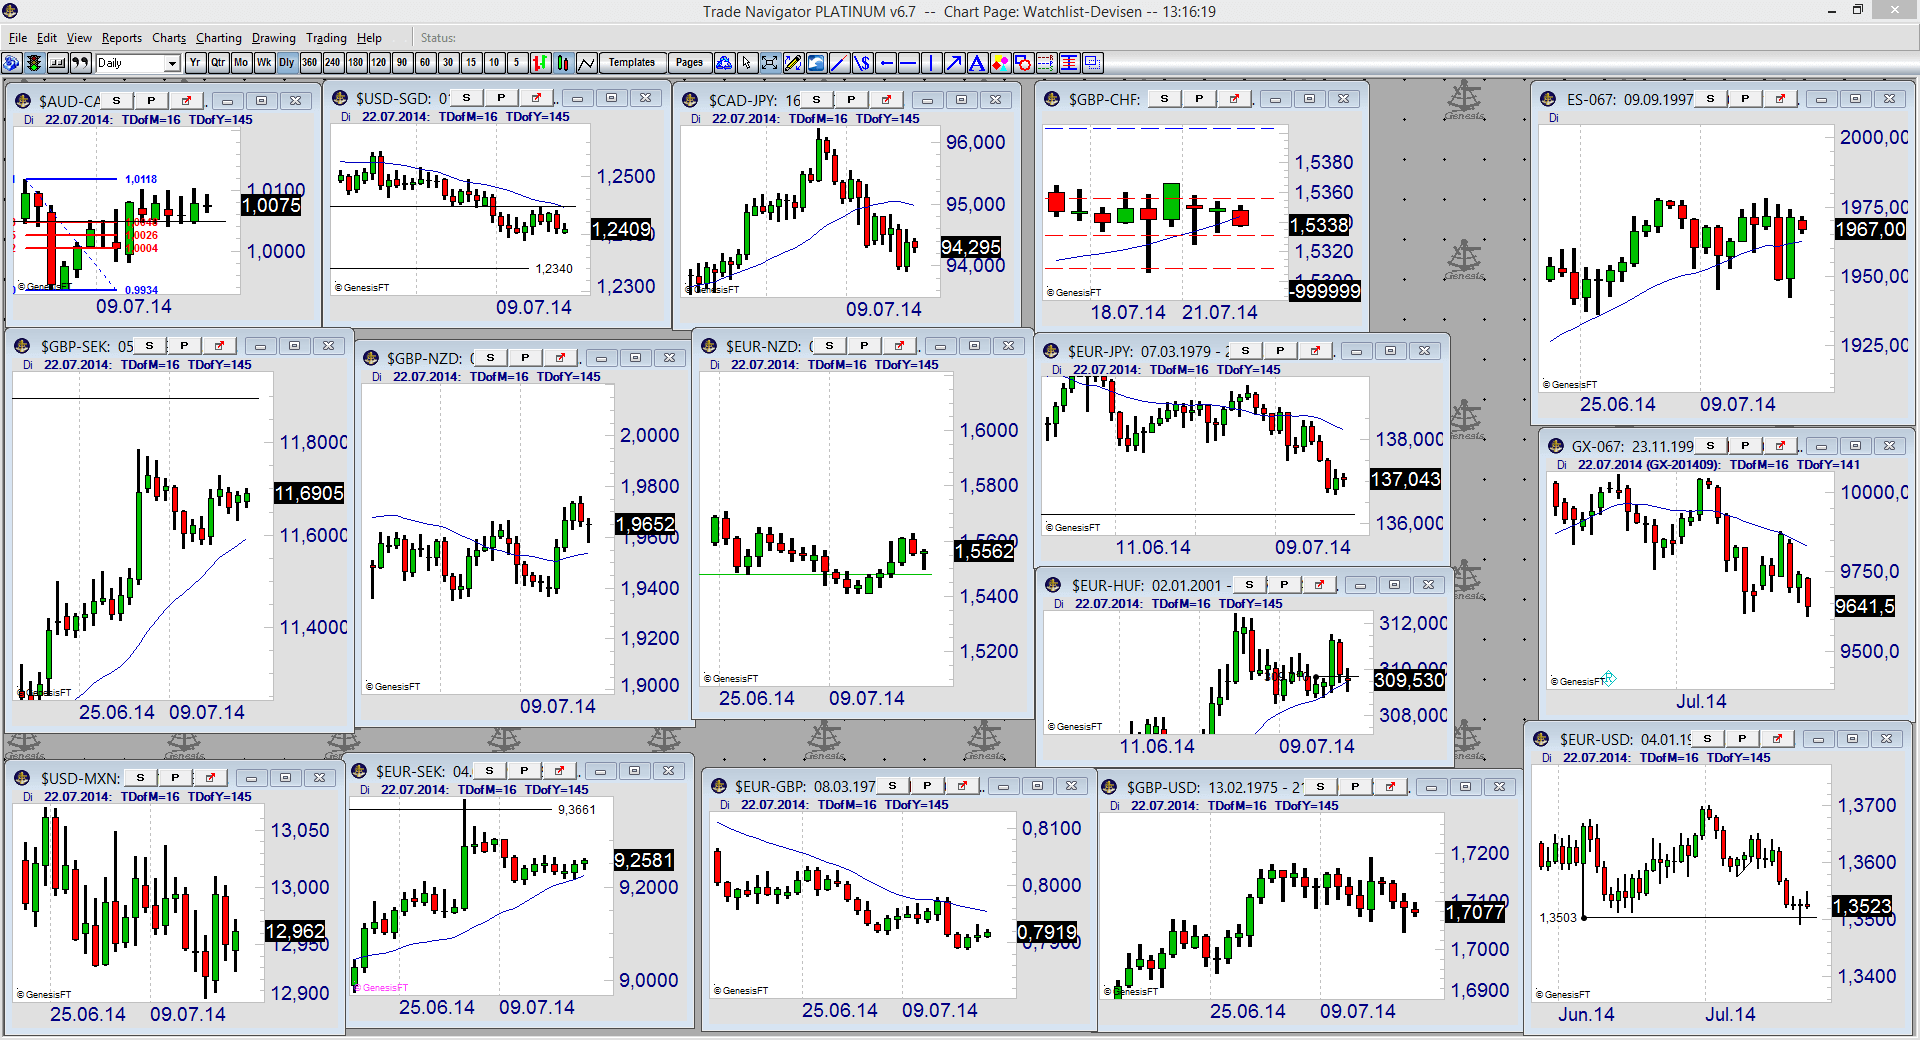Open the shapes color palette tool
Screen dimensions: 1920x1040
pyautogui.click(x=1000, y=63)
